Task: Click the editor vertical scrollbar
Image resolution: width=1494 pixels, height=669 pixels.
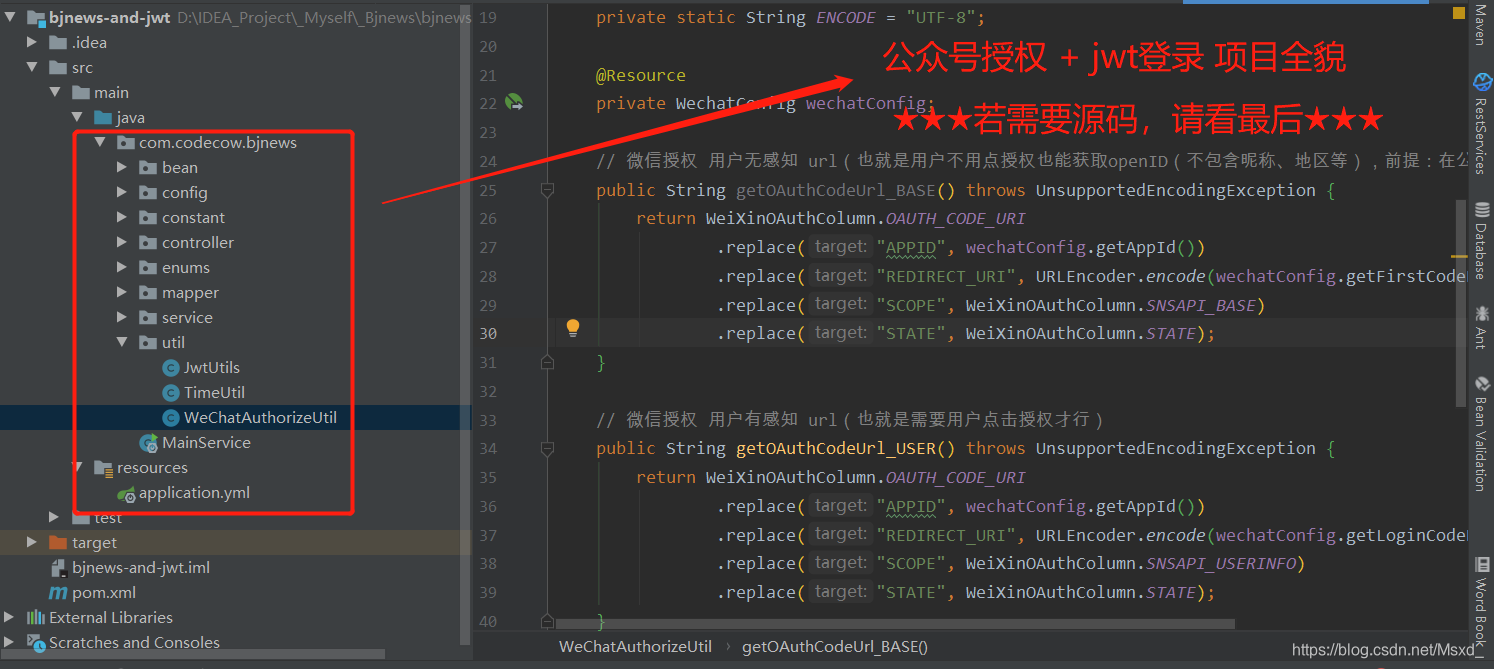Action: tap(1461, 303)
